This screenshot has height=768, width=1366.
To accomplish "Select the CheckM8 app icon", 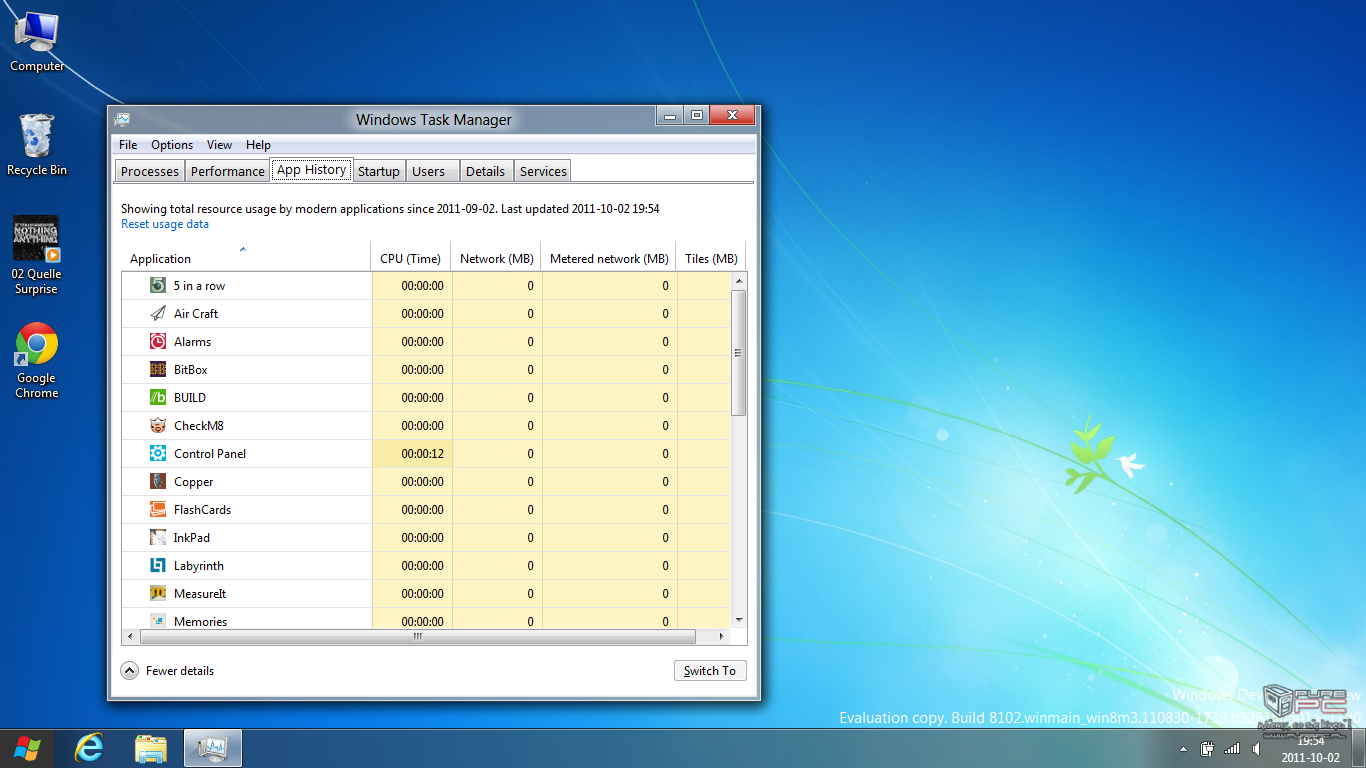I will pyautogui.click(x=157, y=425).
